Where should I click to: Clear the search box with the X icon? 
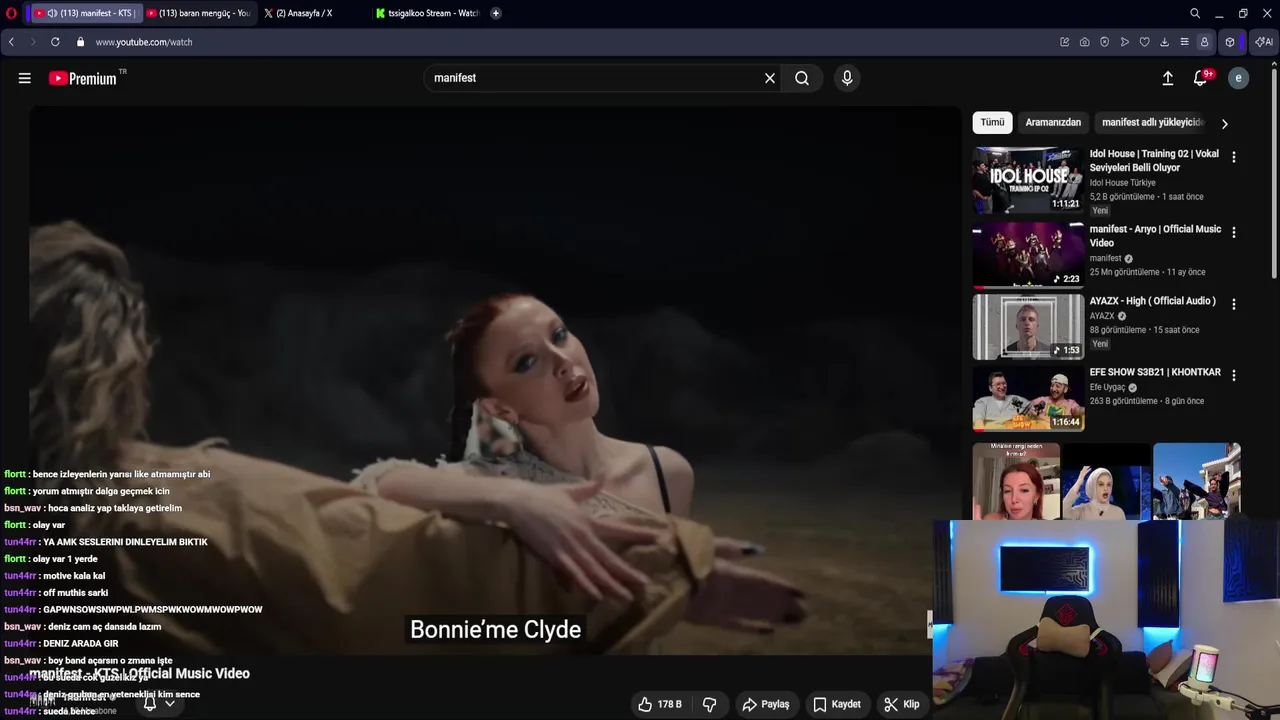[x=770, y=78]
